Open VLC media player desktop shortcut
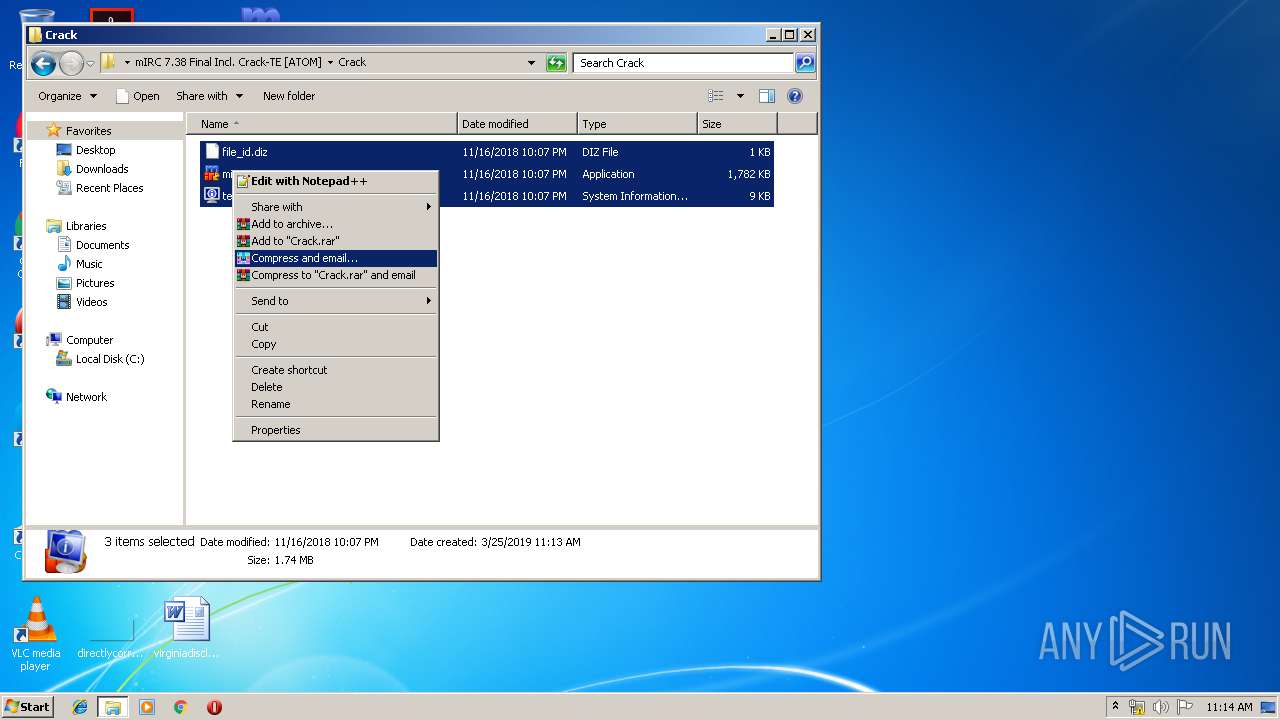The width and height of the screenshot is (1280, 720). (36, 634)
